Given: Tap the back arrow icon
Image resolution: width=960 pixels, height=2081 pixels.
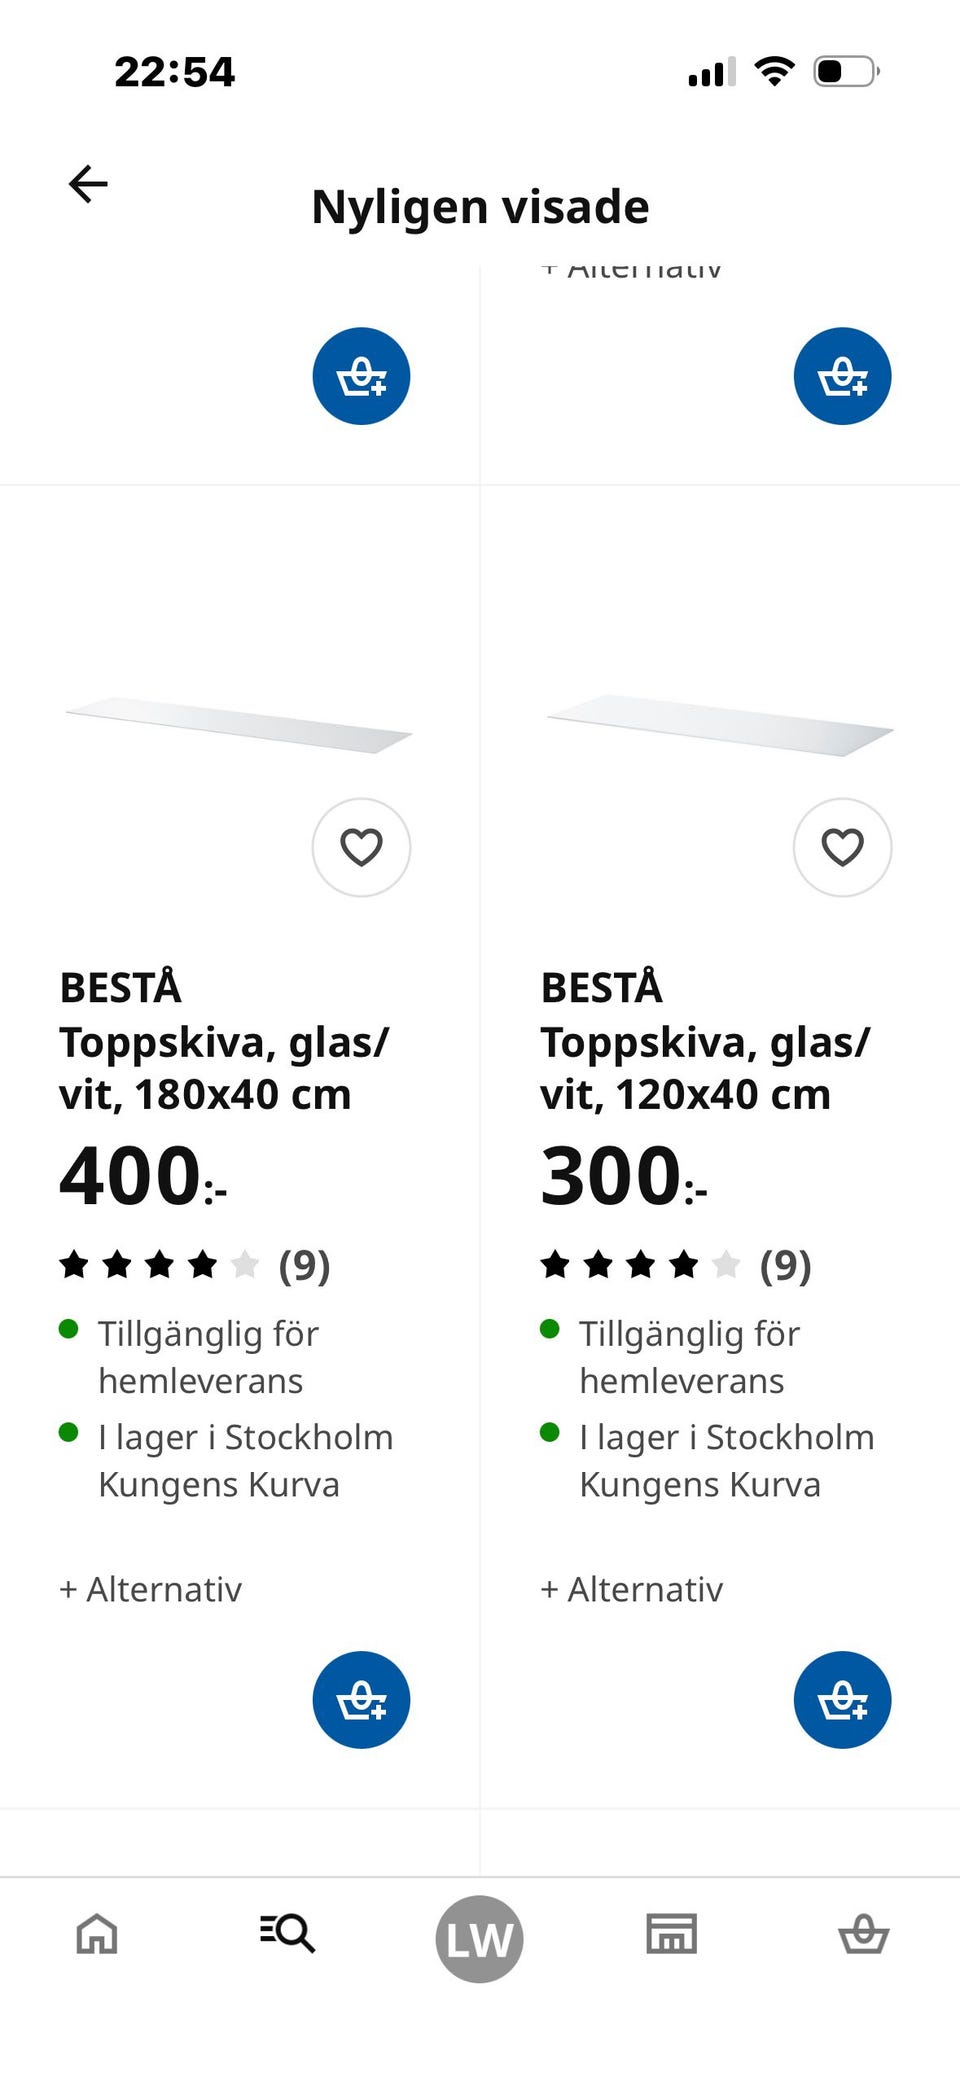Looking at the screenshot, I should [88, 184].
